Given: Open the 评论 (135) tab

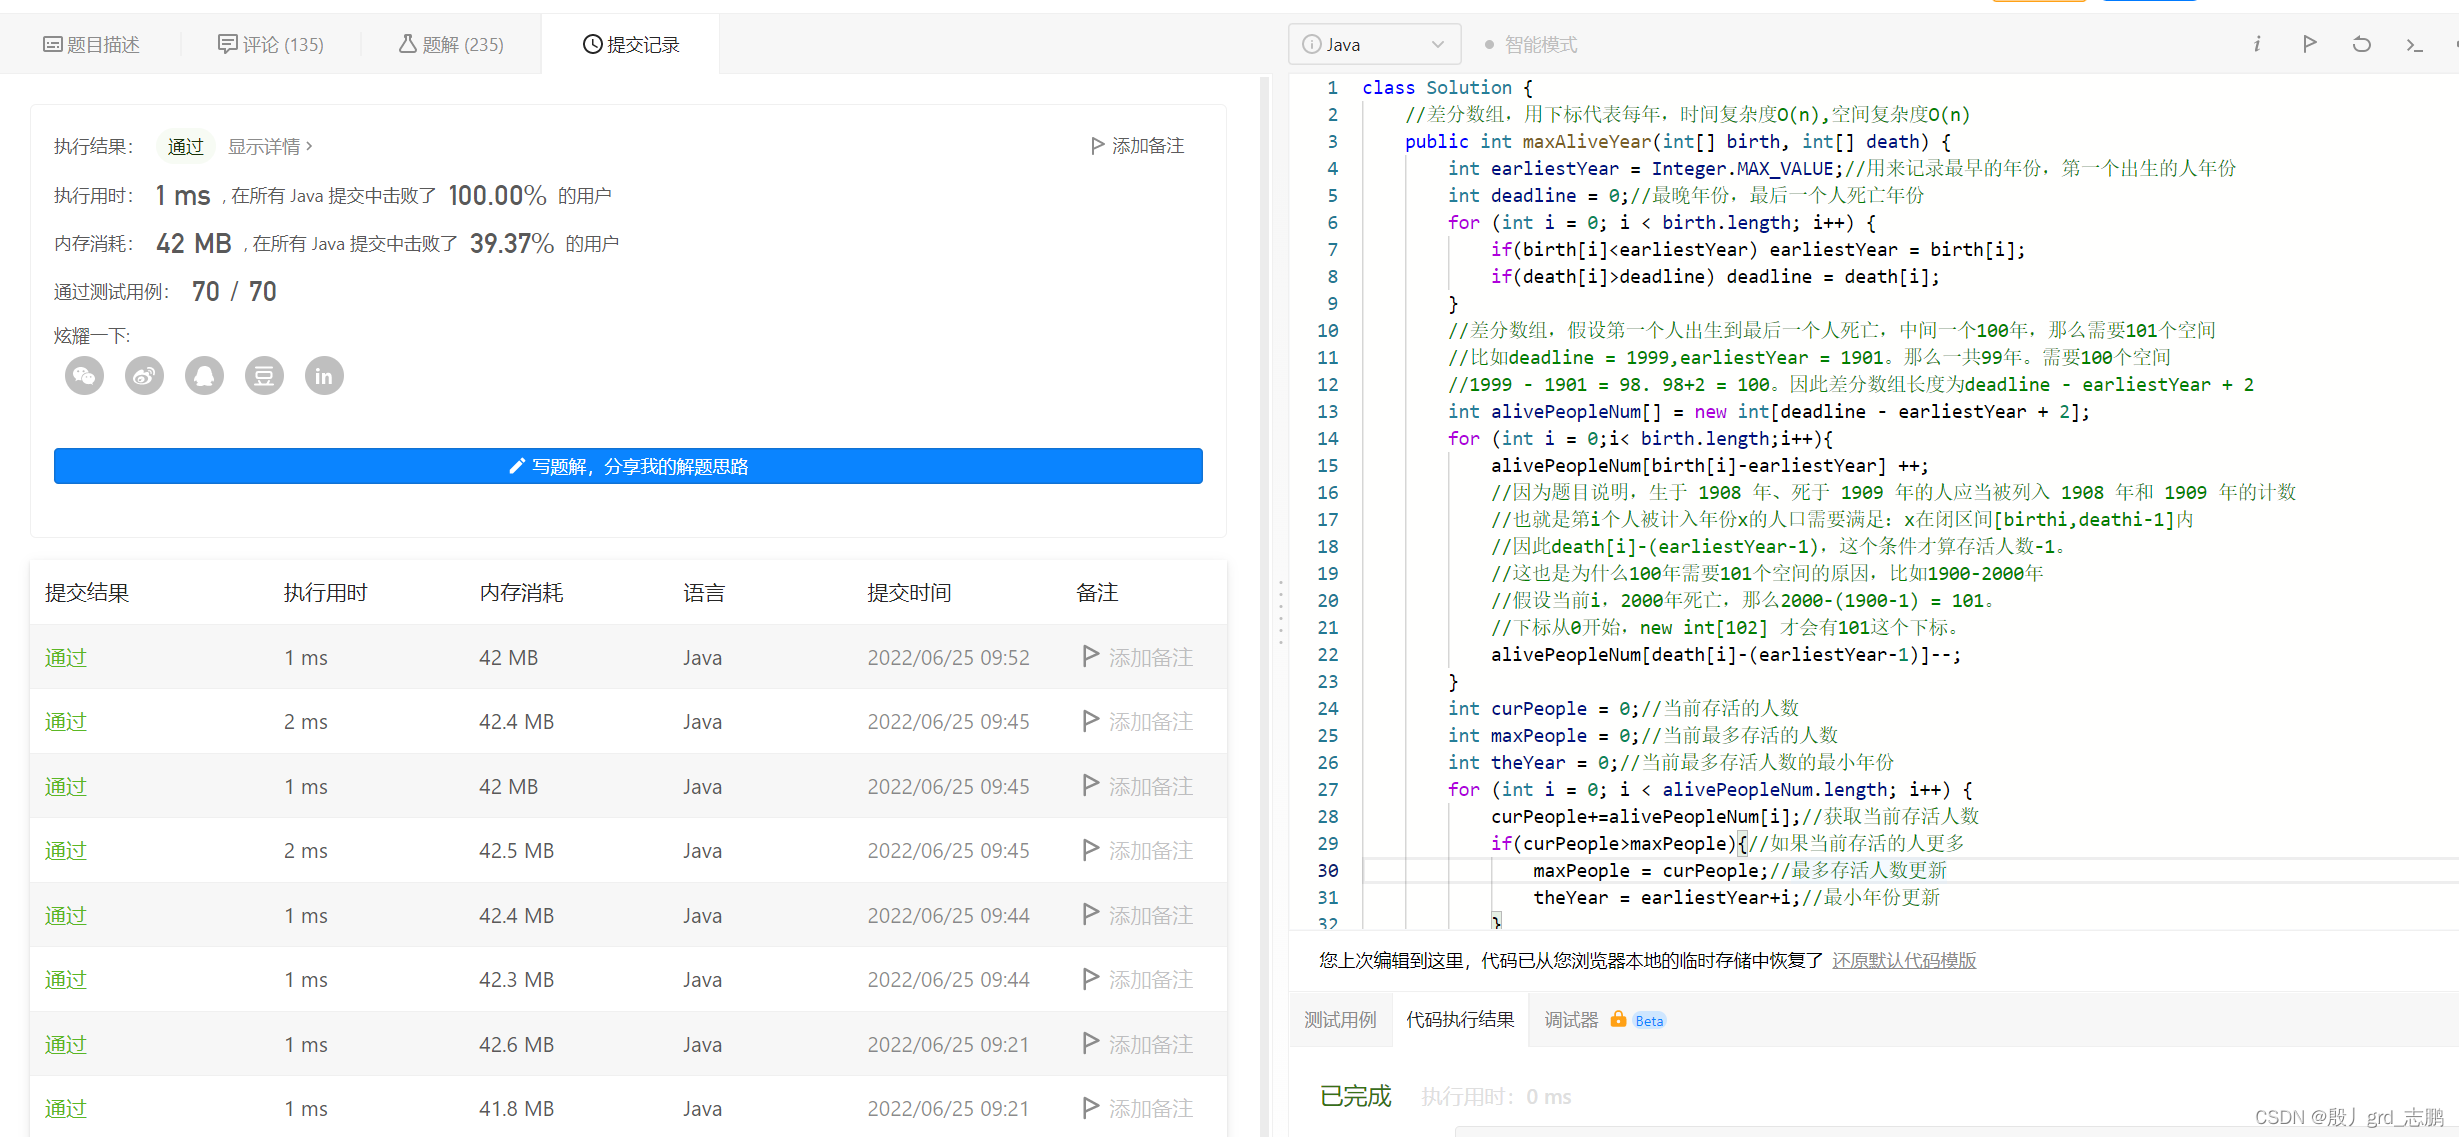Looking at the screenshot, I should pyautogui.click(x=271, y=44).
